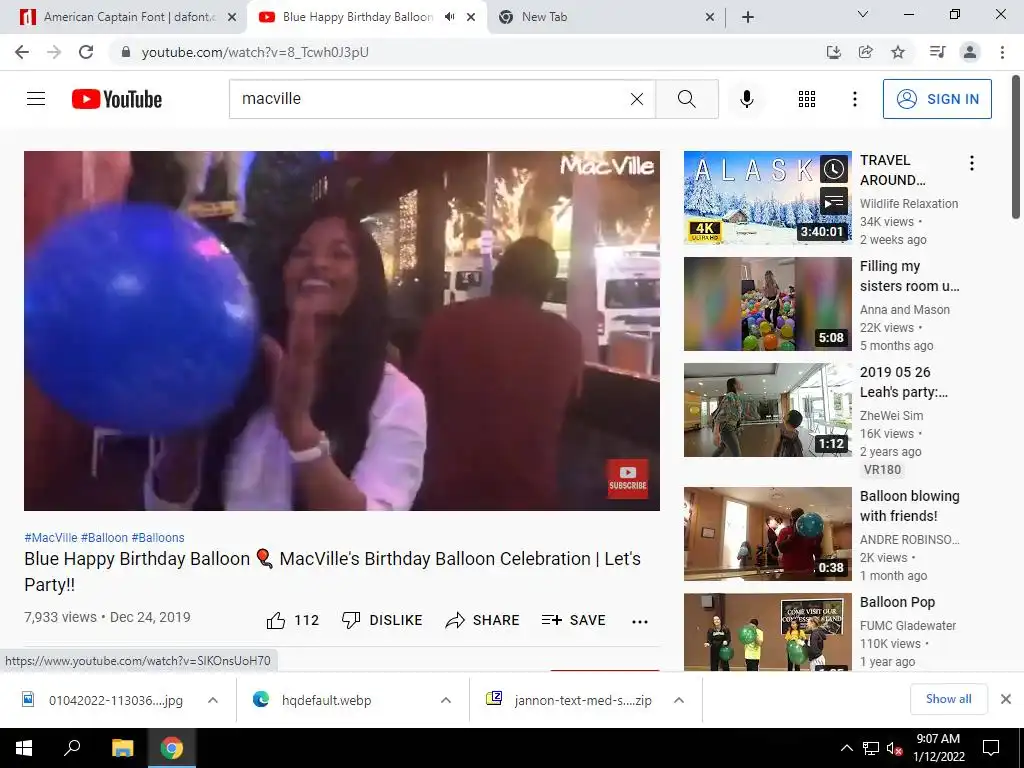The width and height of the screenshot is (1024, 768).
Task: Open the Chrome profile icon
Action: pyautogui.click(x=970, y=52)
